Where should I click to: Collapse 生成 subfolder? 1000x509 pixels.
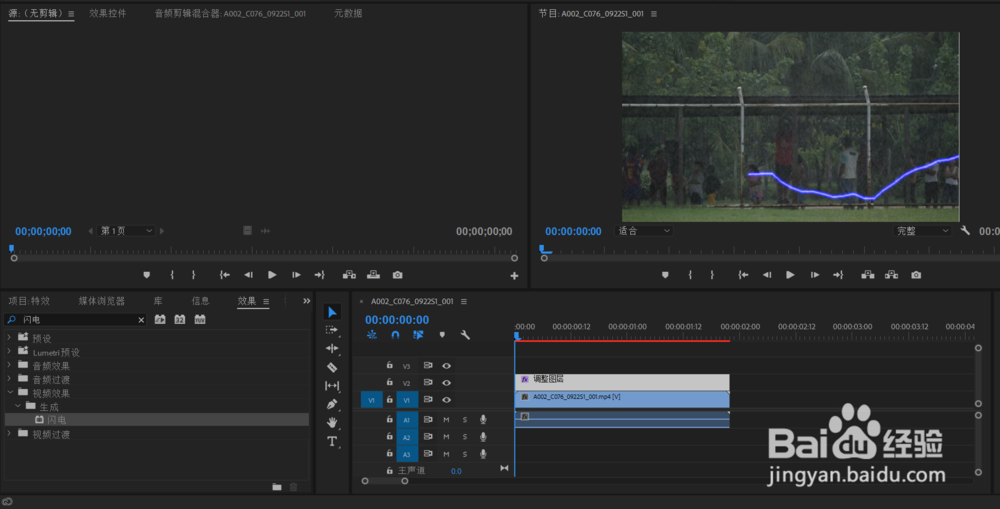[x=18, y=406]
